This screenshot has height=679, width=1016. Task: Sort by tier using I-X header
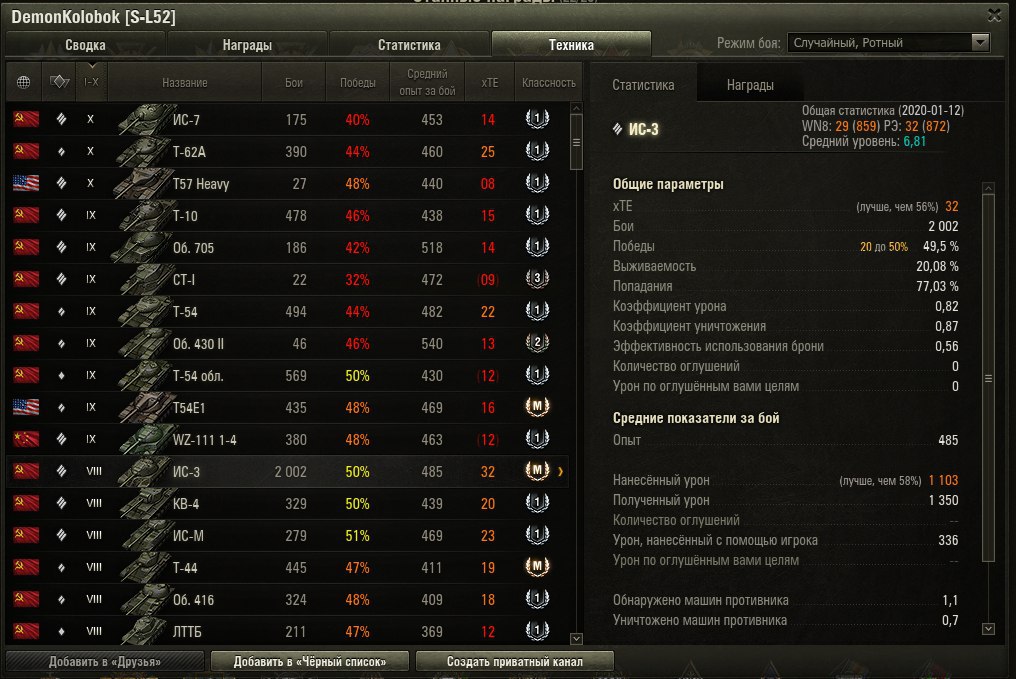[91, 82]
